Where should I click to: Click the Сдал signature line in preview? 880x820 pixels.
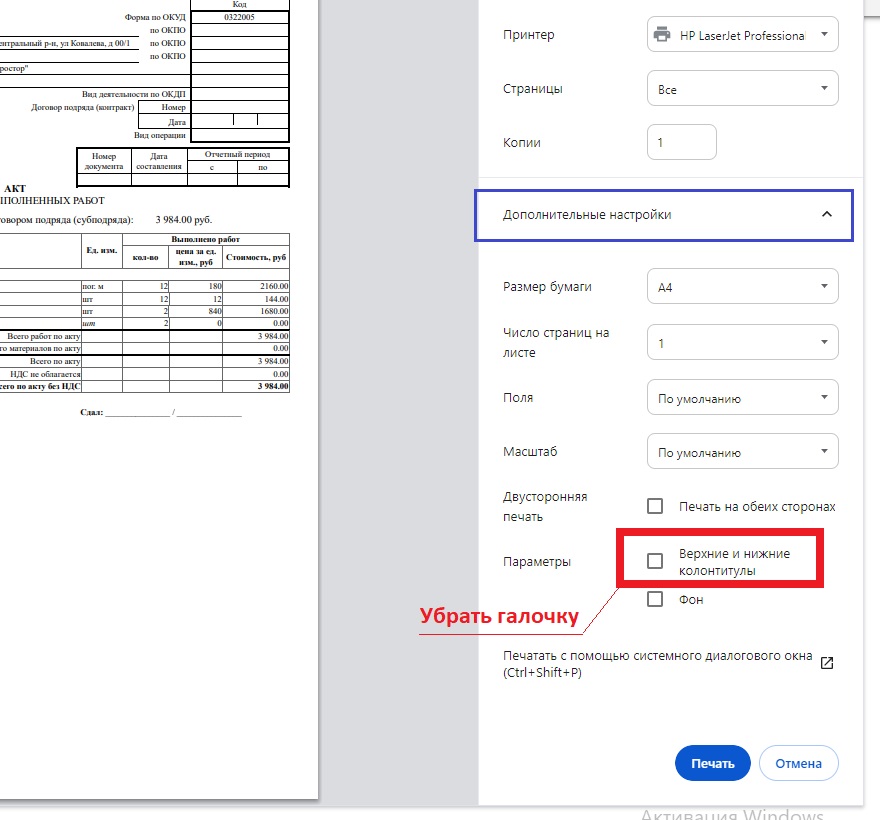(x=161, y=413)
